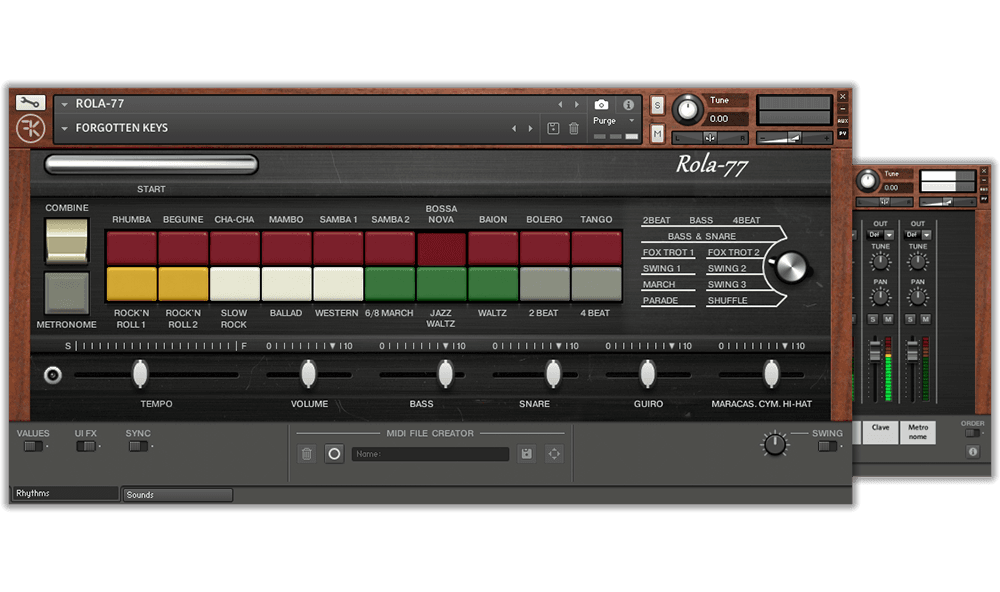
Task: Open the FORGOTTEN KEYS snapshot dropdown arrow
Action: (x=64, y=128)
